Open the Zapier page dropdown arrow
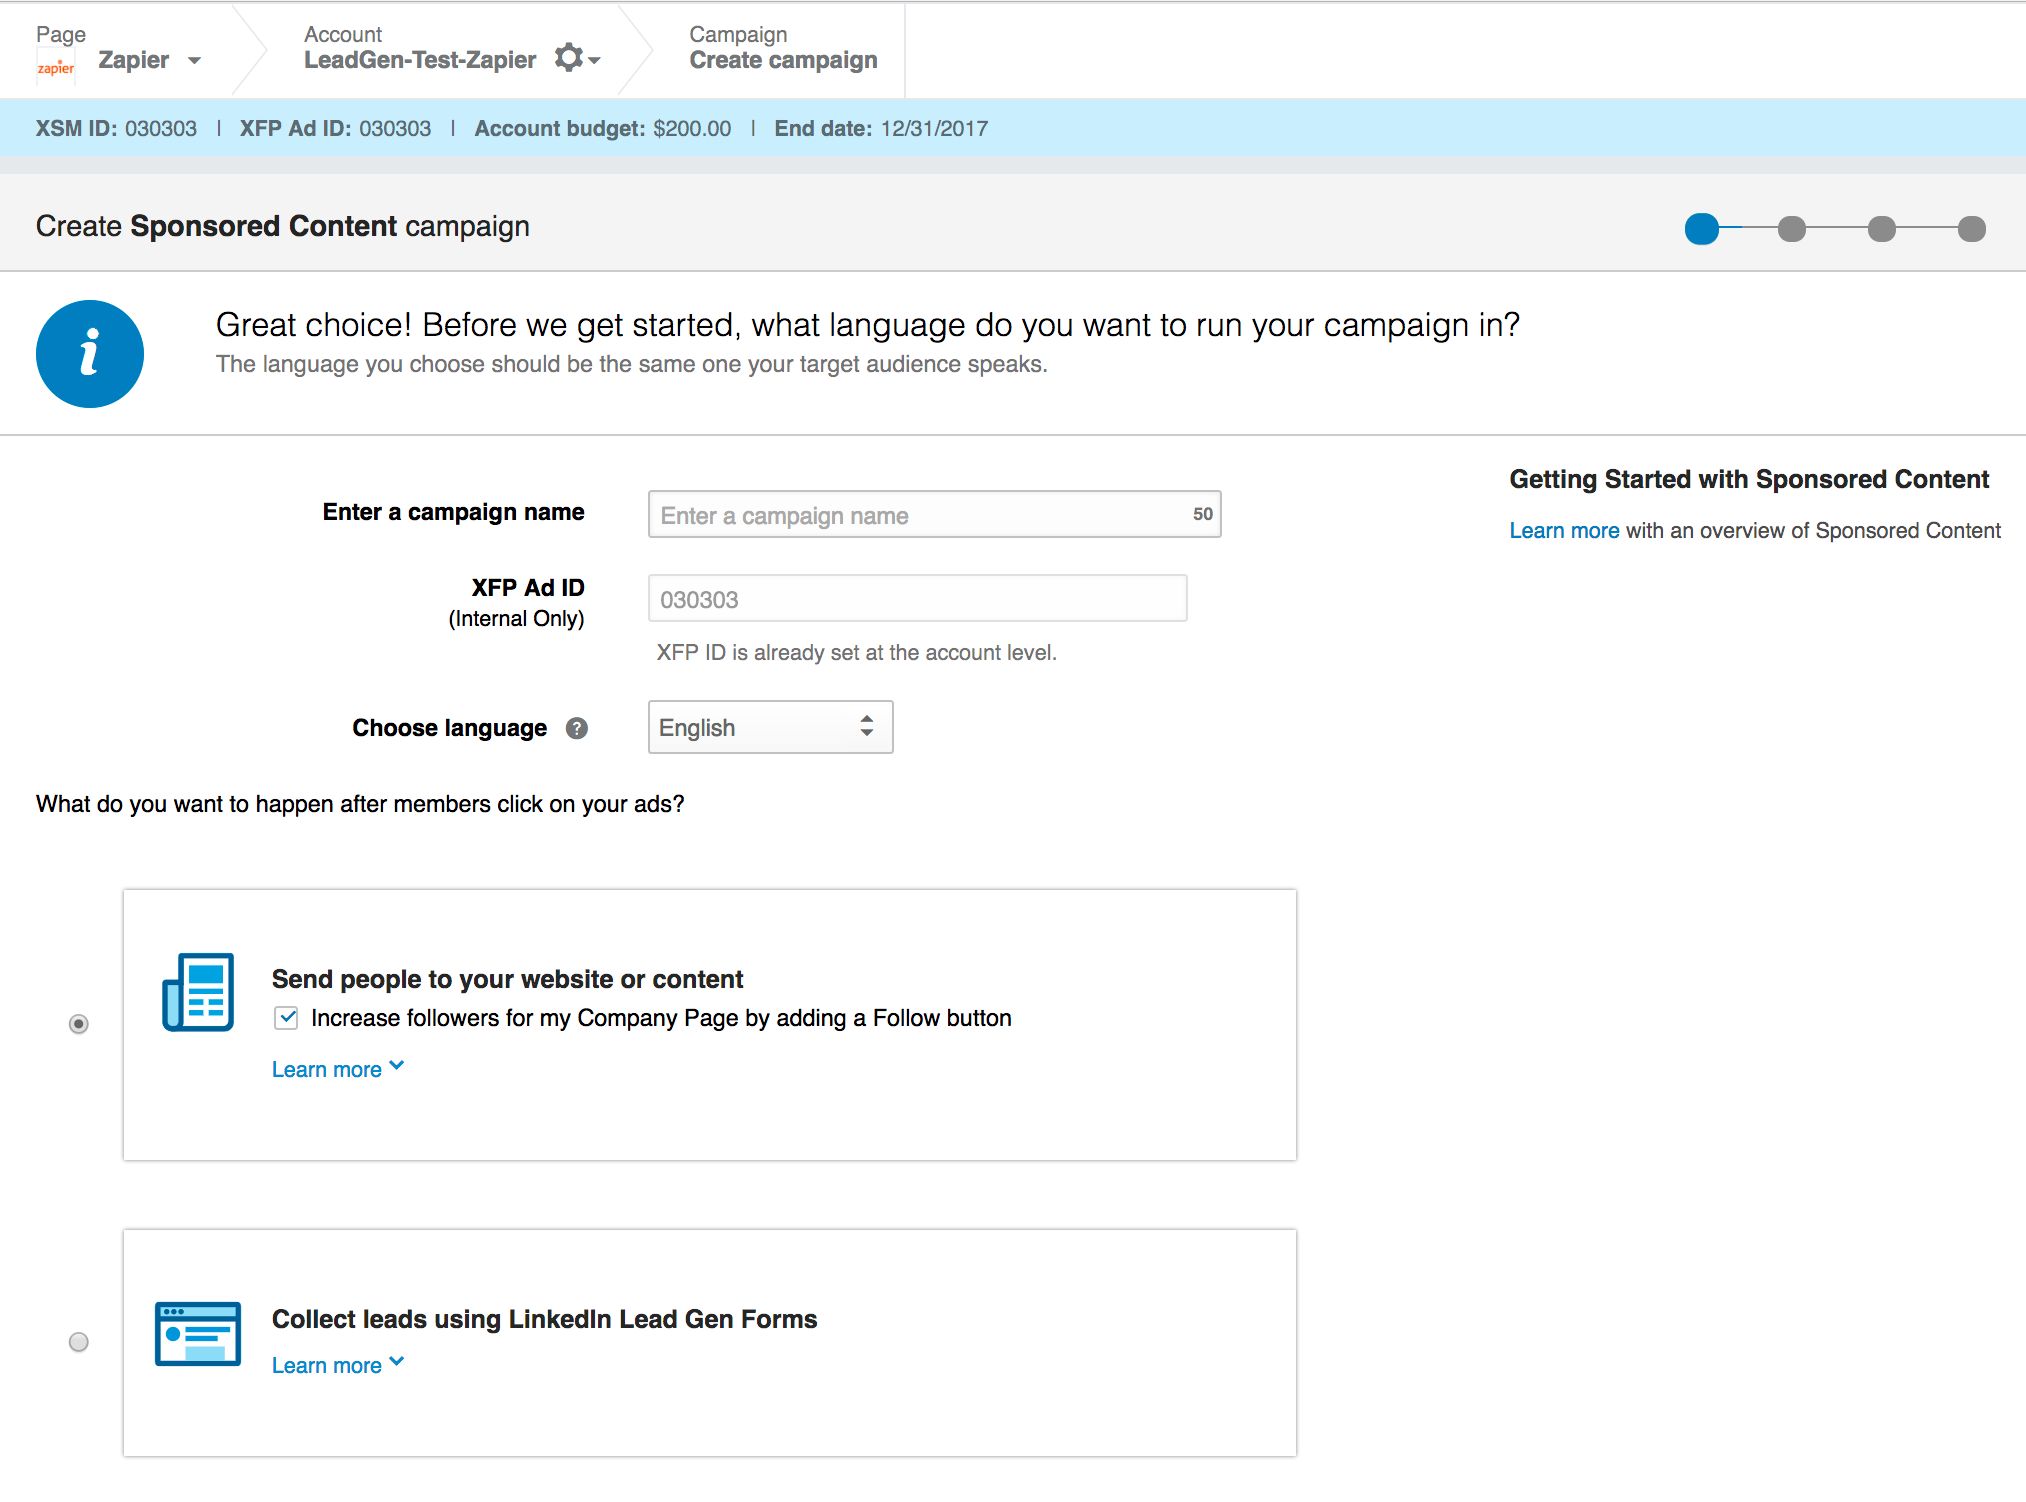Screen dimensions: 2026x1502 pyautogui.click(x=194, y=61)
